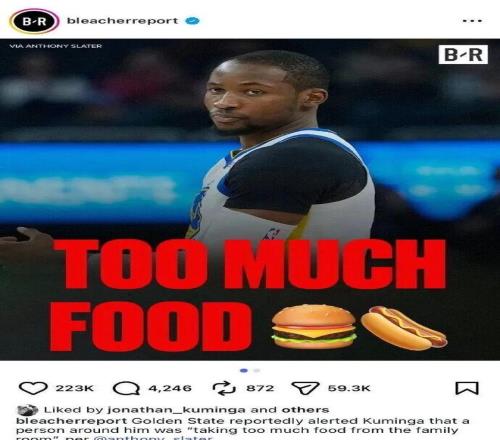Viewport: 500px width, 440px height.
Task: Share post with paper plane icon
Action: [x=305, y=388]
